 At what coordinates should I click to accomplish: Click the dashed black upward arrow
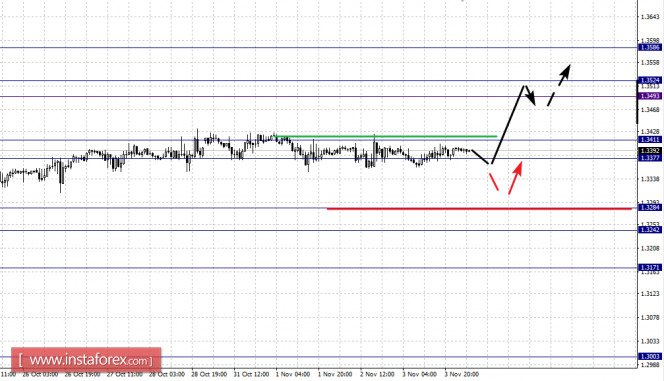[559, 85]
